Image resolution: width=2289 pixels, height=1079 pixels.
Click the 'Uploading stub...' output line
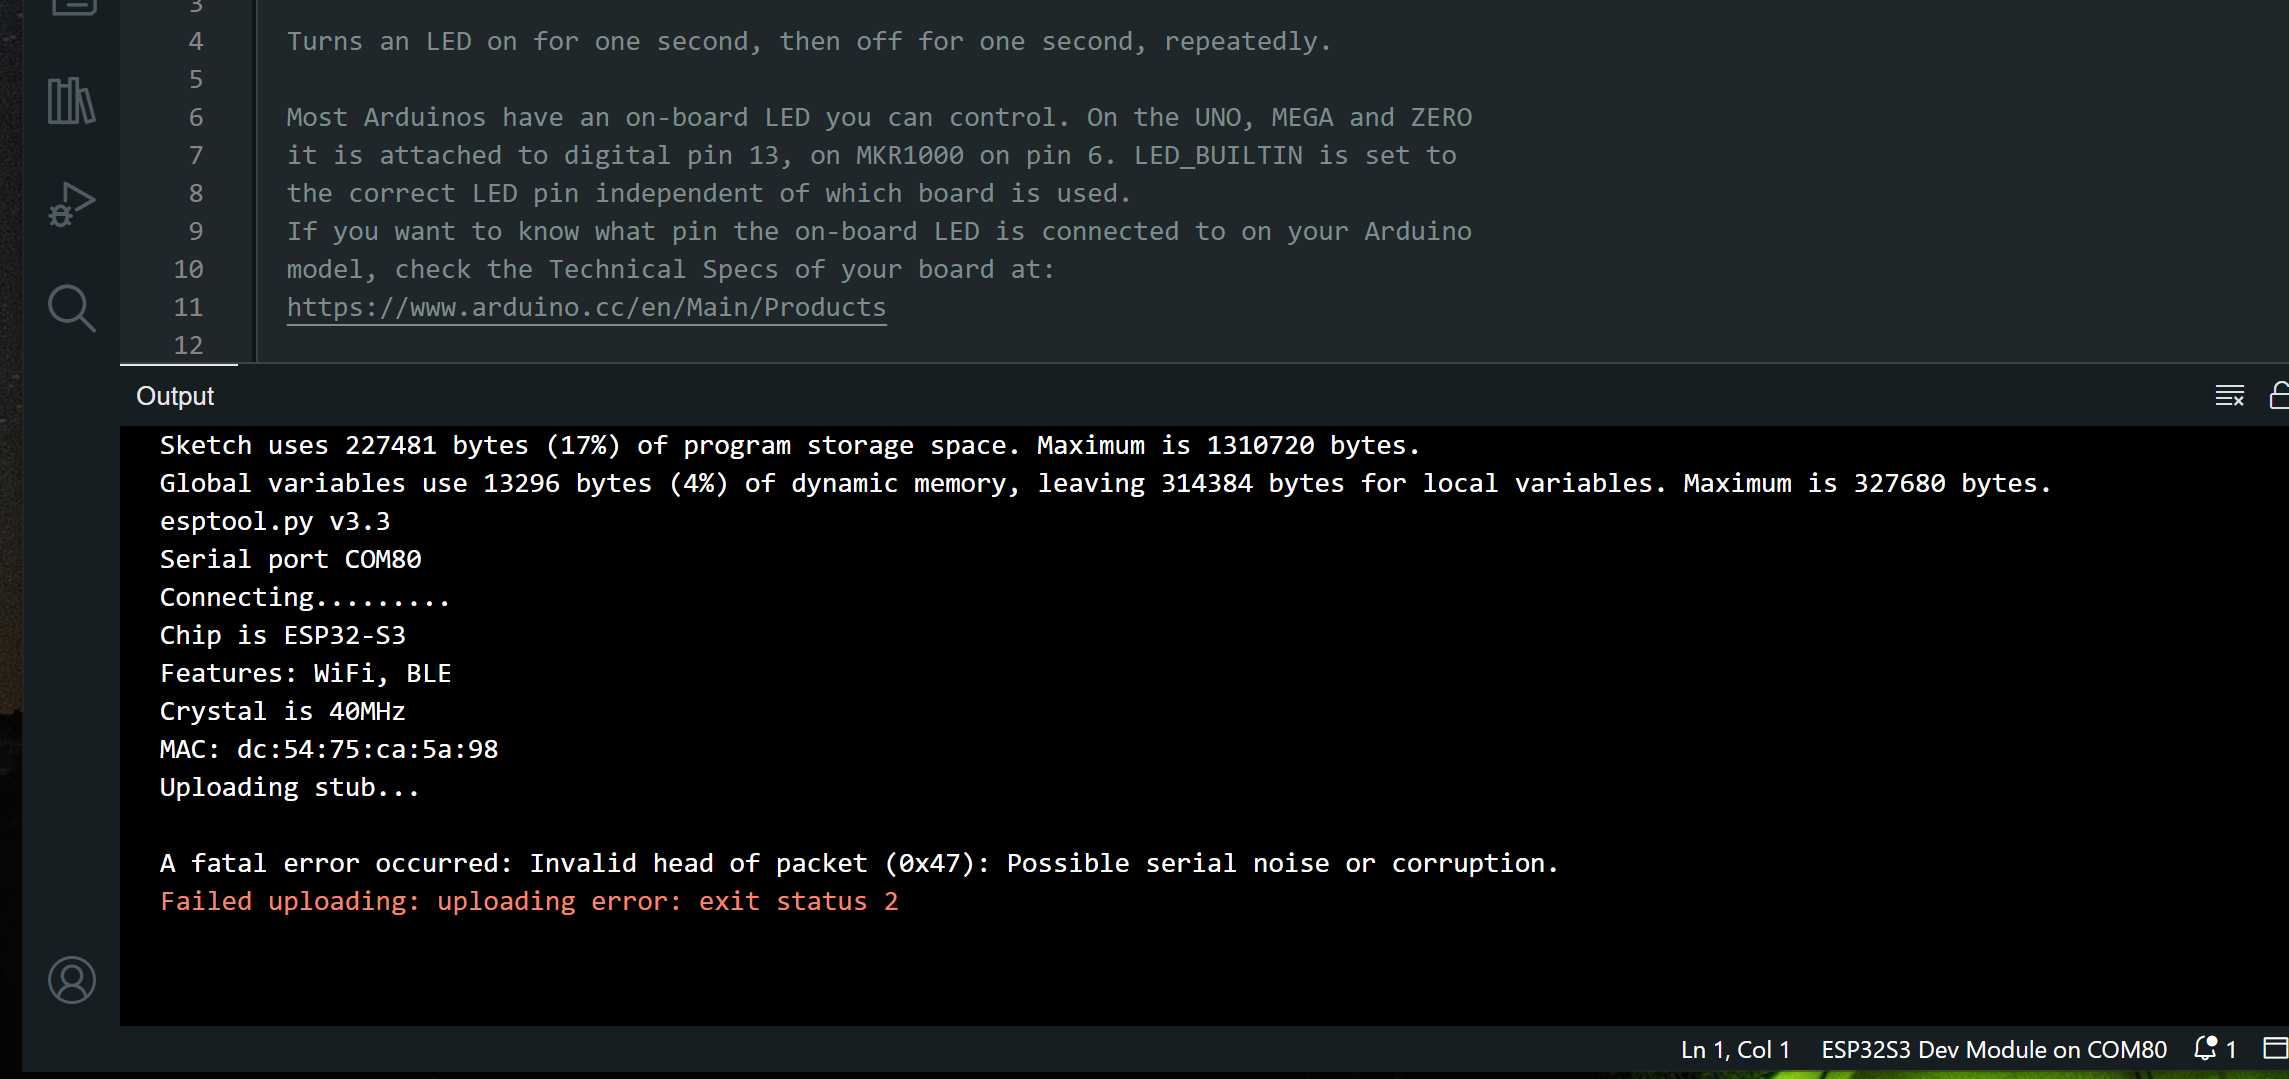[290, 787]
